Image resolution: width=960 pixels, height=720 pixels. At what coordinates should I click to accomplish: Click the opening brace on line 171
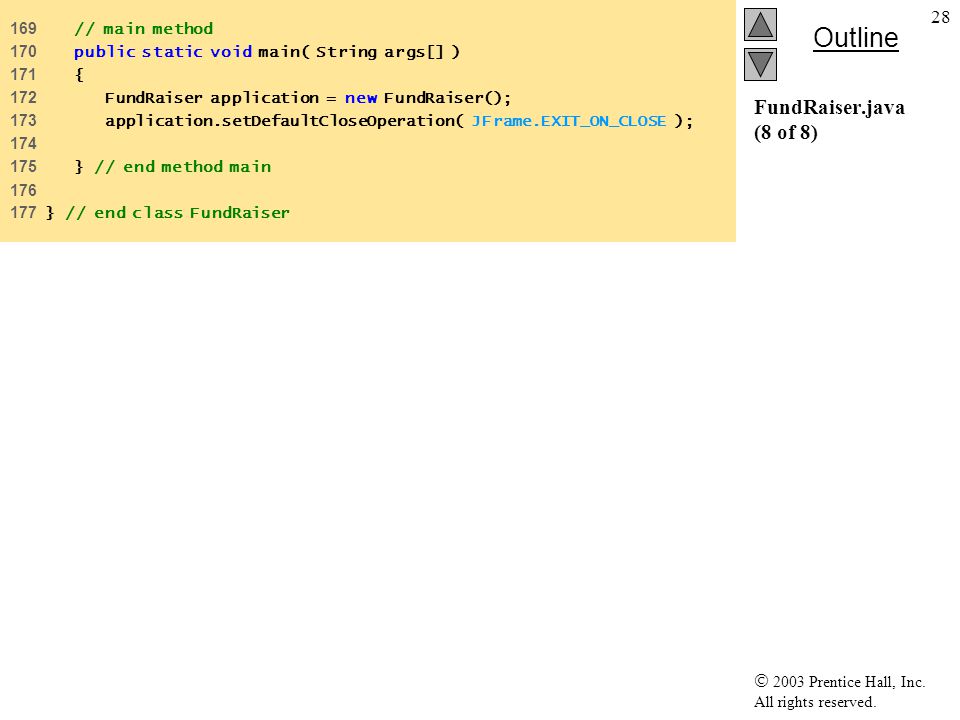79,75
